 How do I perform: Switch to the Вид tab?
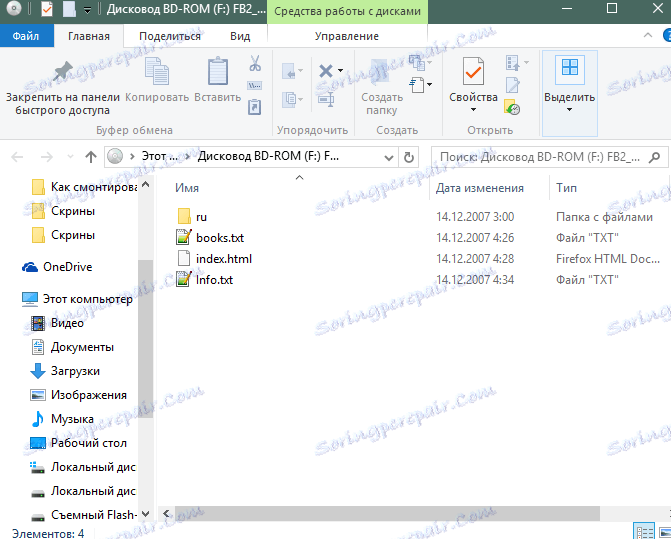pyautogui.click(x=240, y=36)
